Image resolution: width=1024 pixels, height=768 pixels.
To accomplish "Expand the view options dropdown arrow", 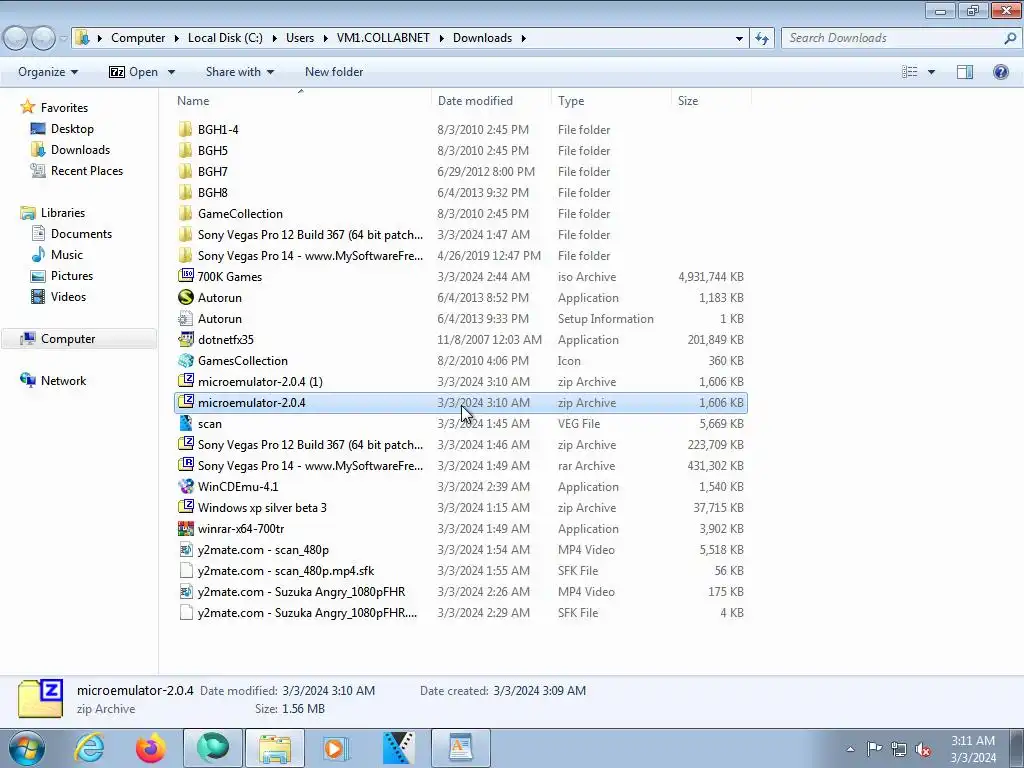I will [931, 72].
